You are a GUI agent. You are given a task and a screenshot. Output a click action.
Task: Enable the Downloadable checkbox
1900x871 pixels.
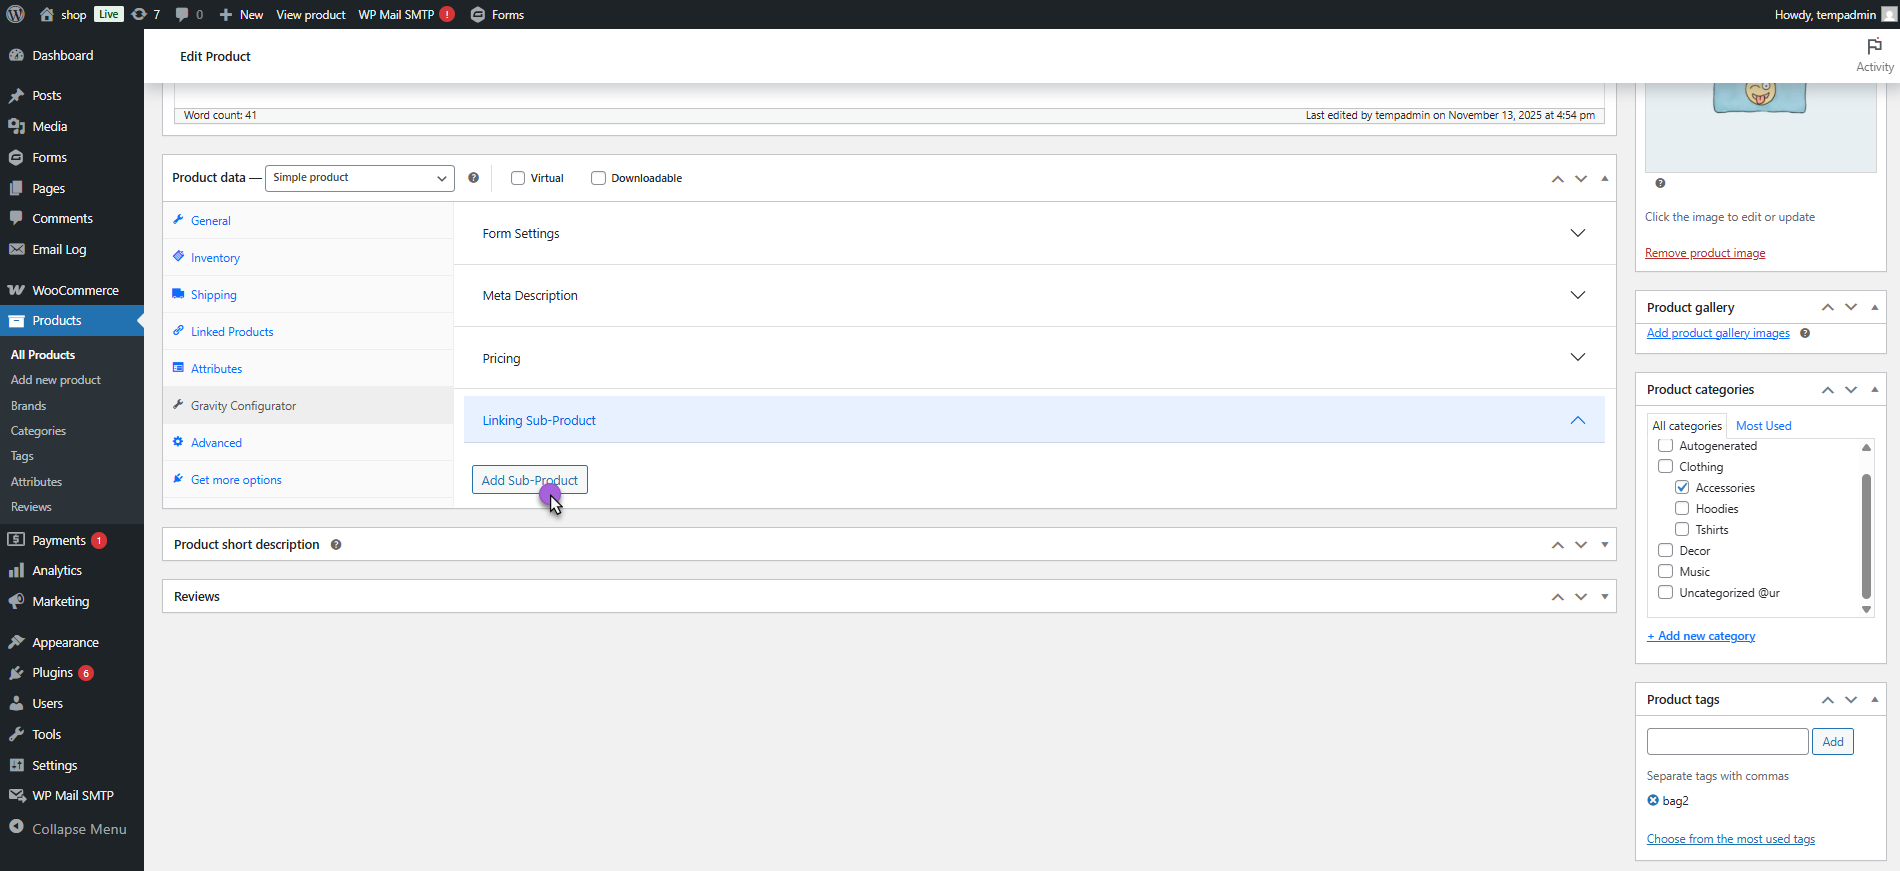click(x=598, y=178)
